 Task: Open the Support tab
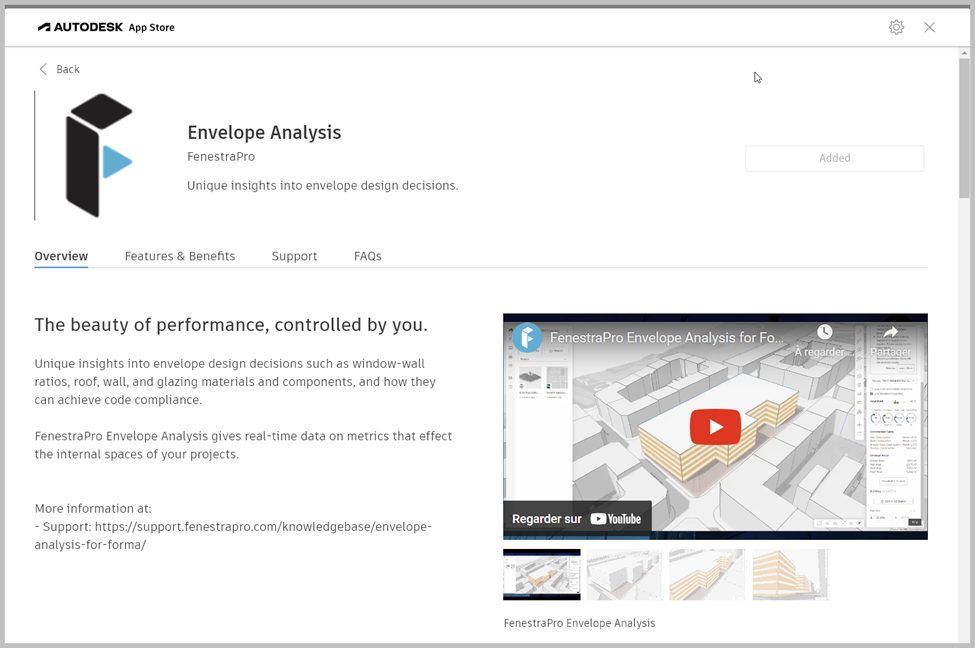tap(294, 256)
